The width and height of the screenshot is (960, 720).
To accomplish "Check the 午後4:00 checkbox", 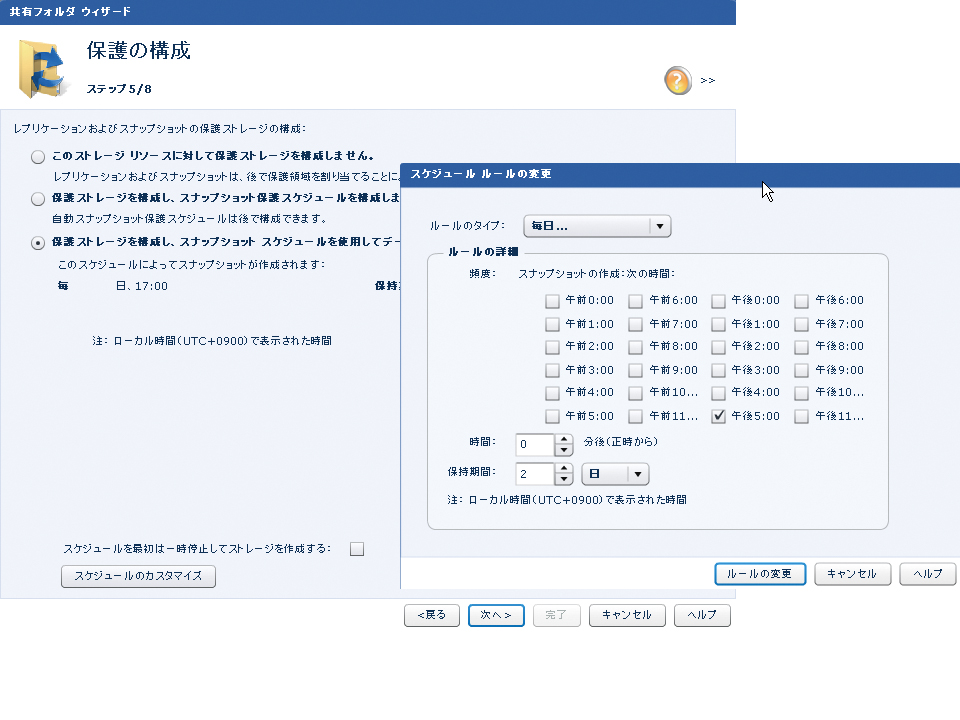I will pyautogui.click(x=719, y=393).
